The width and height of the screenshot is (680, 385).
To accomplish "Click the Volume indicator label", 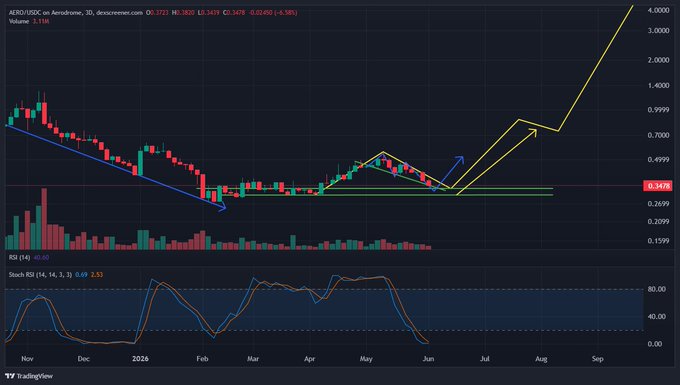I will click(19, 21).
